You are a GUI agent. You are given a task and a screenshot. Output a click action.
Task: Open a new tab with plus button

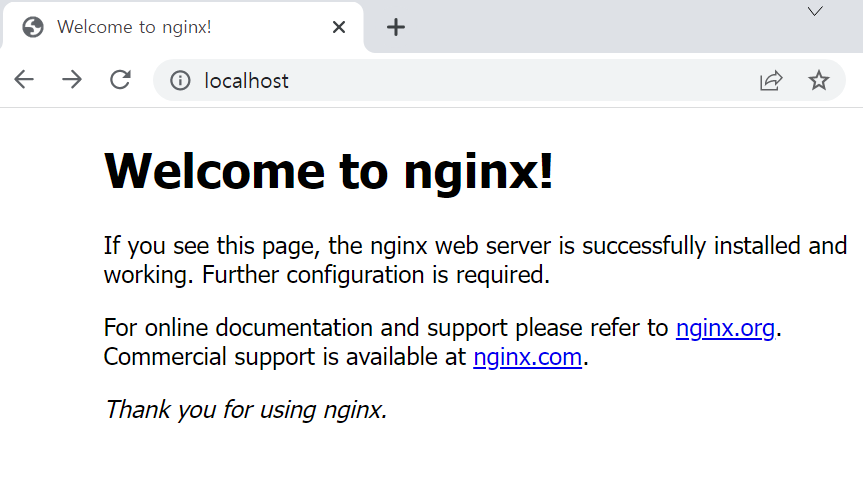click(x=396, y=27)
